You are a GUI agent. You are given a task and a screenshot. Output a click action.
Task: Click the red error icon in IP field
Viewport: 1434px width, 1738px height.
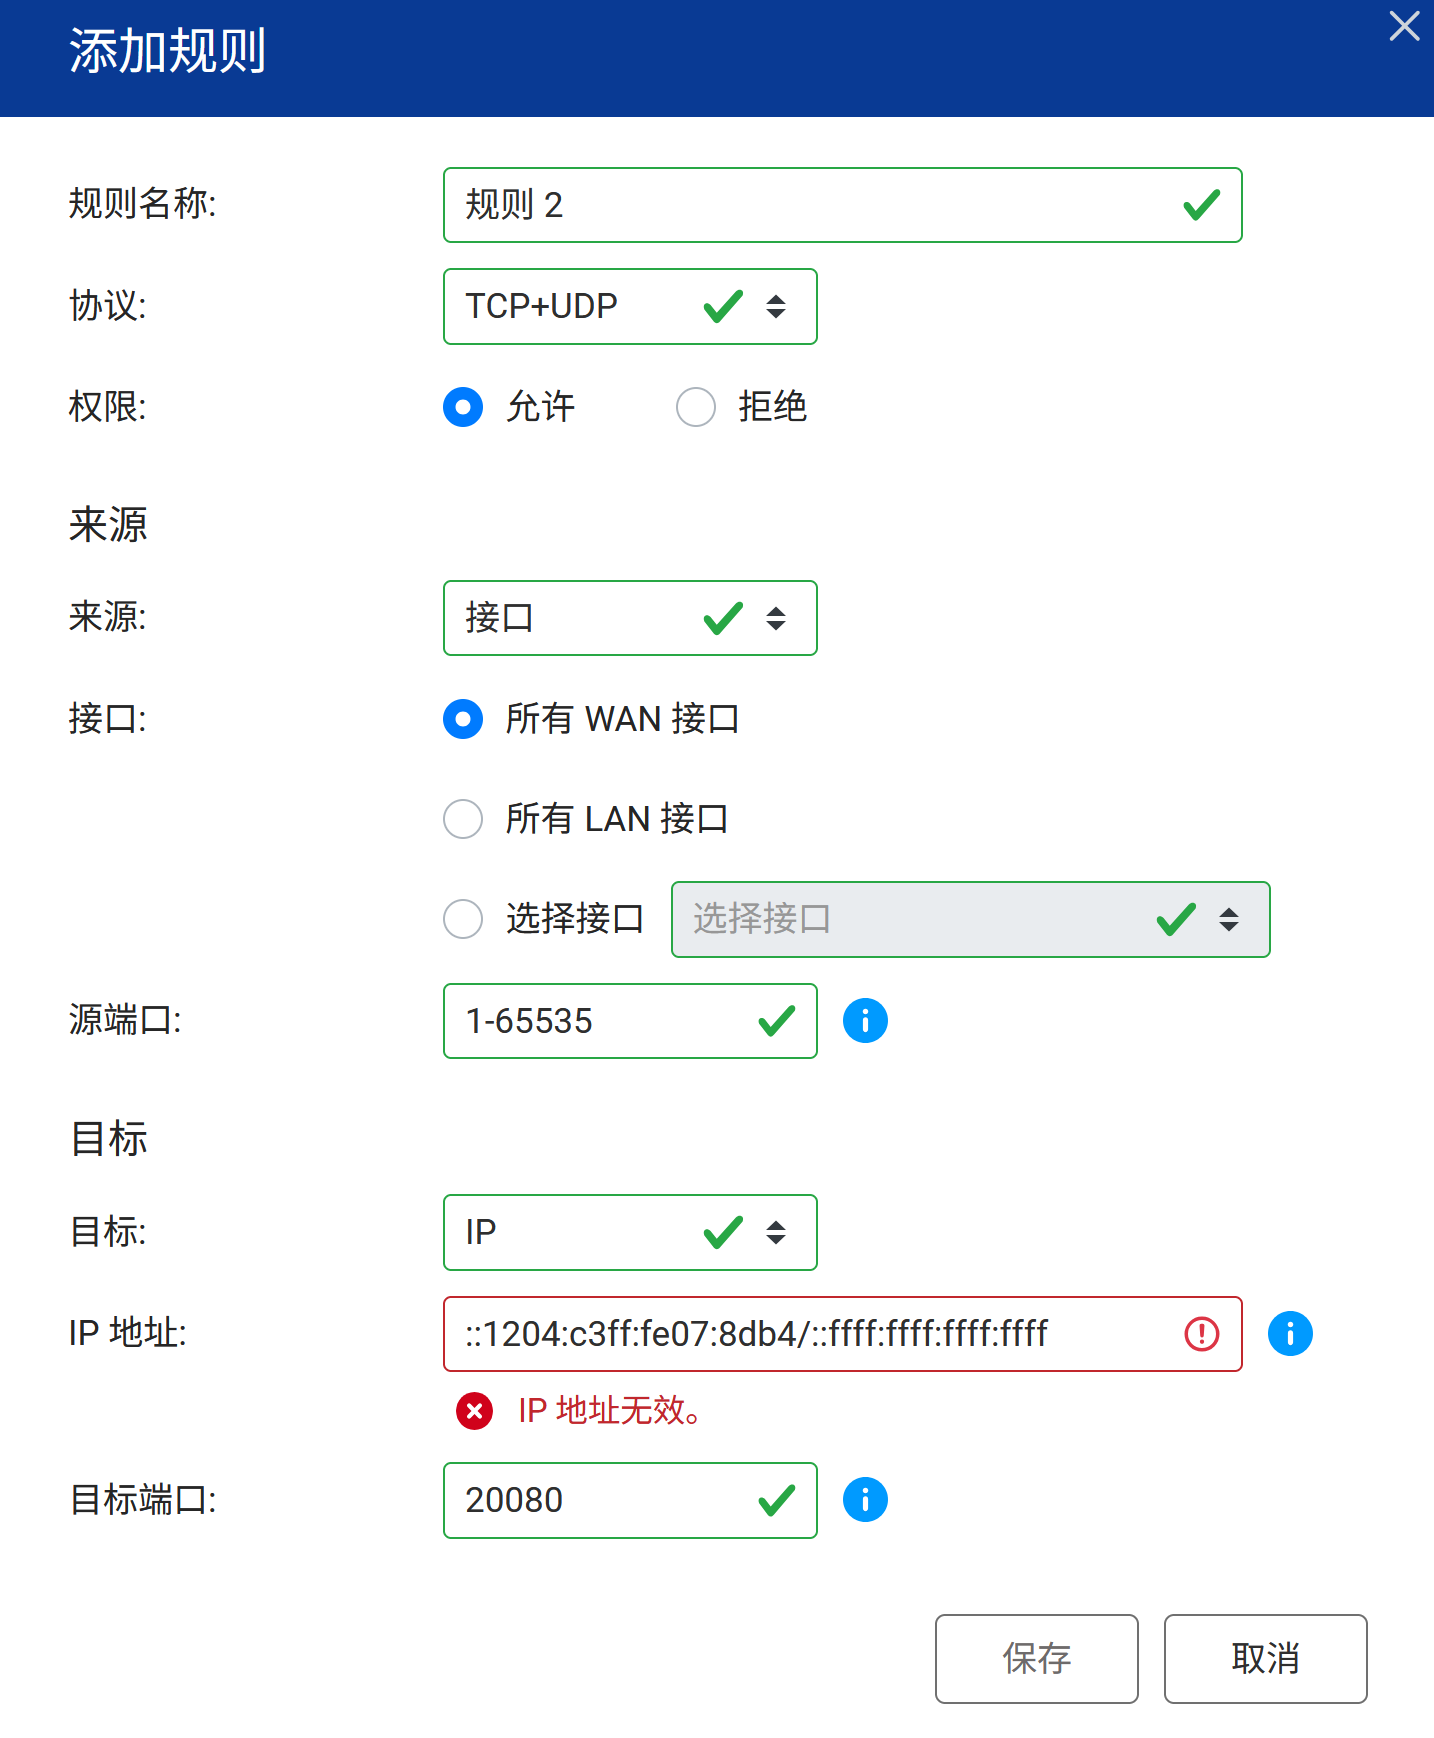point(1201,1334)
